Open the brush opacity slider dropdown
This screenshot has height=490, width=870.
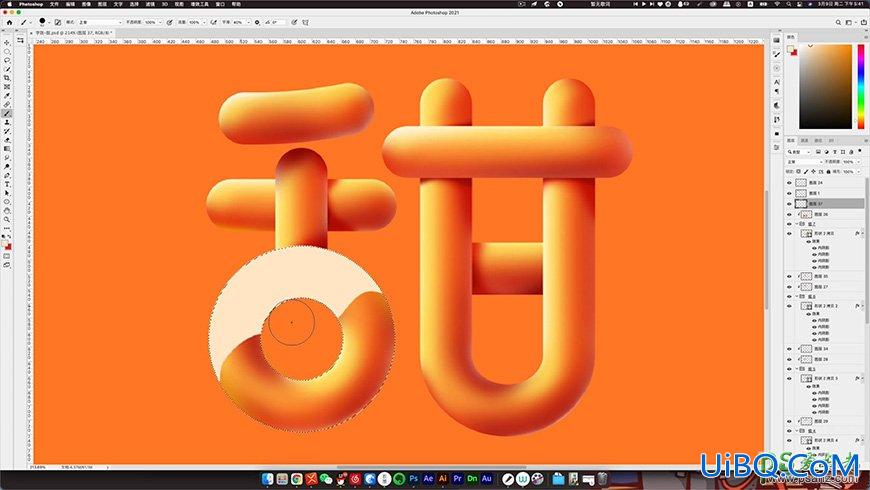160,22
